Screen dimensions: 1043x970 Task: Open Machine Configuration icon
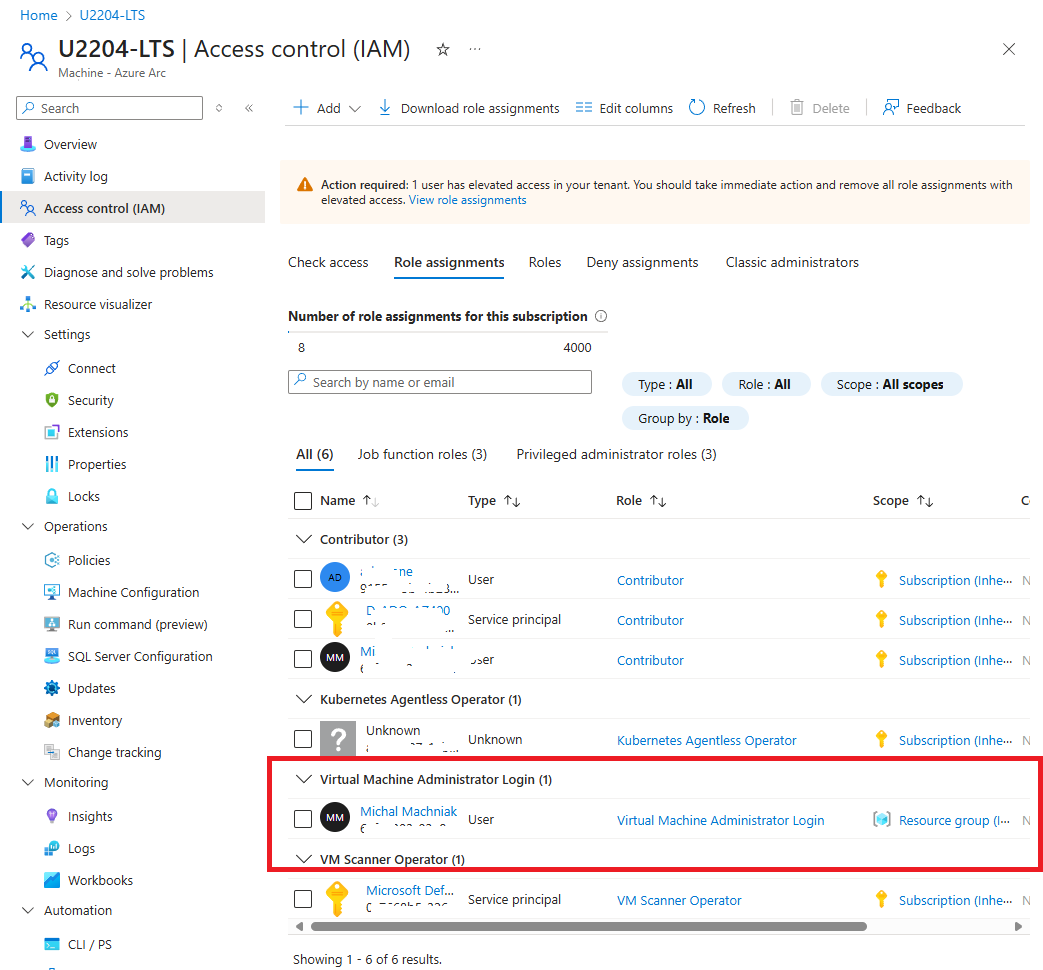click(x=52, y=591)
